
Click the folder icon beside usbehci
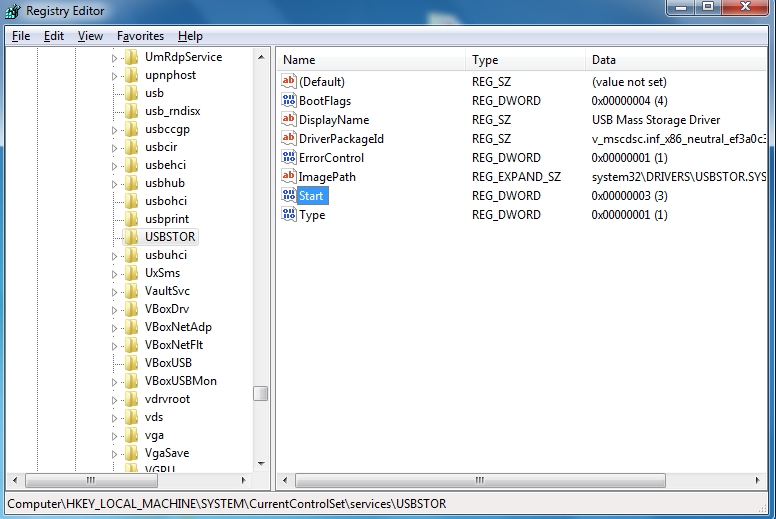131,165
